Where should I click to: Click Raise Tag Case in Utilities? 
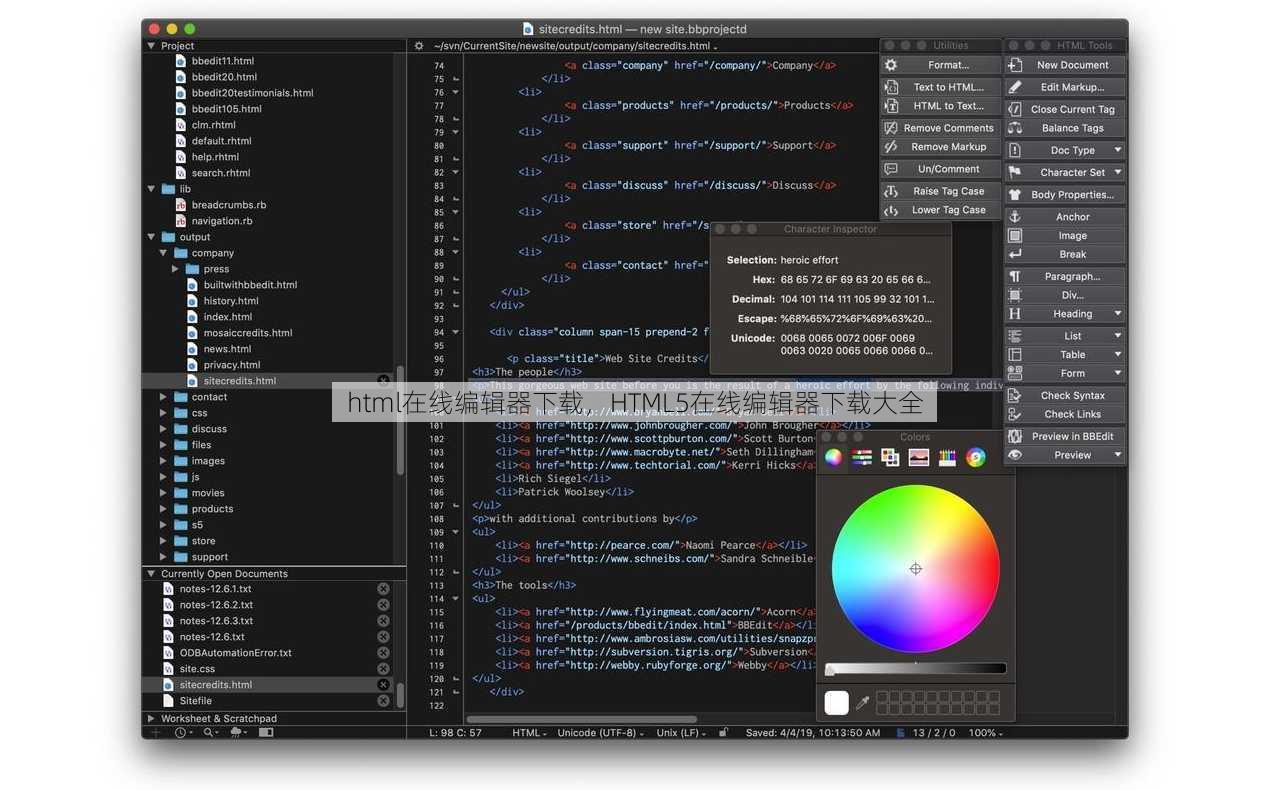(940, 191)
